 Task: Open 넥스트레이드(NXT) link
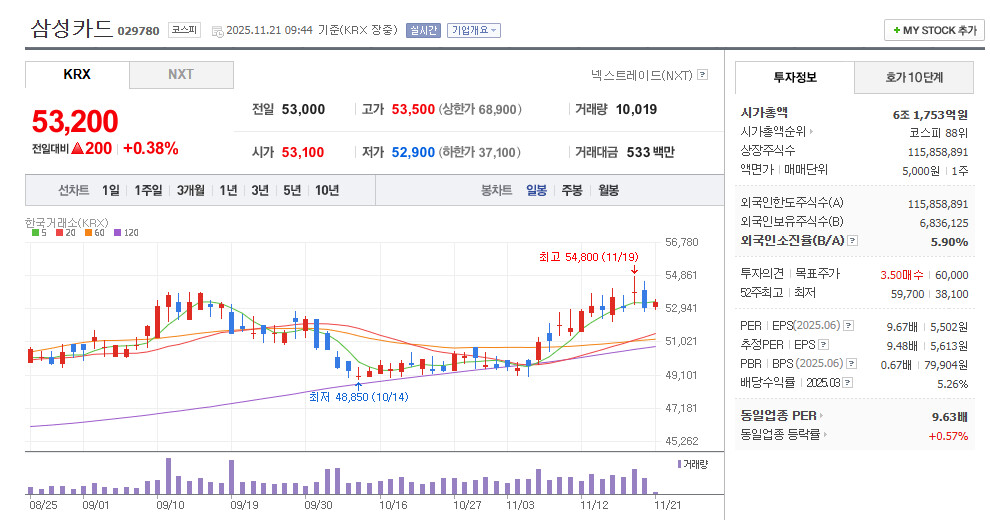pos(641,75)
